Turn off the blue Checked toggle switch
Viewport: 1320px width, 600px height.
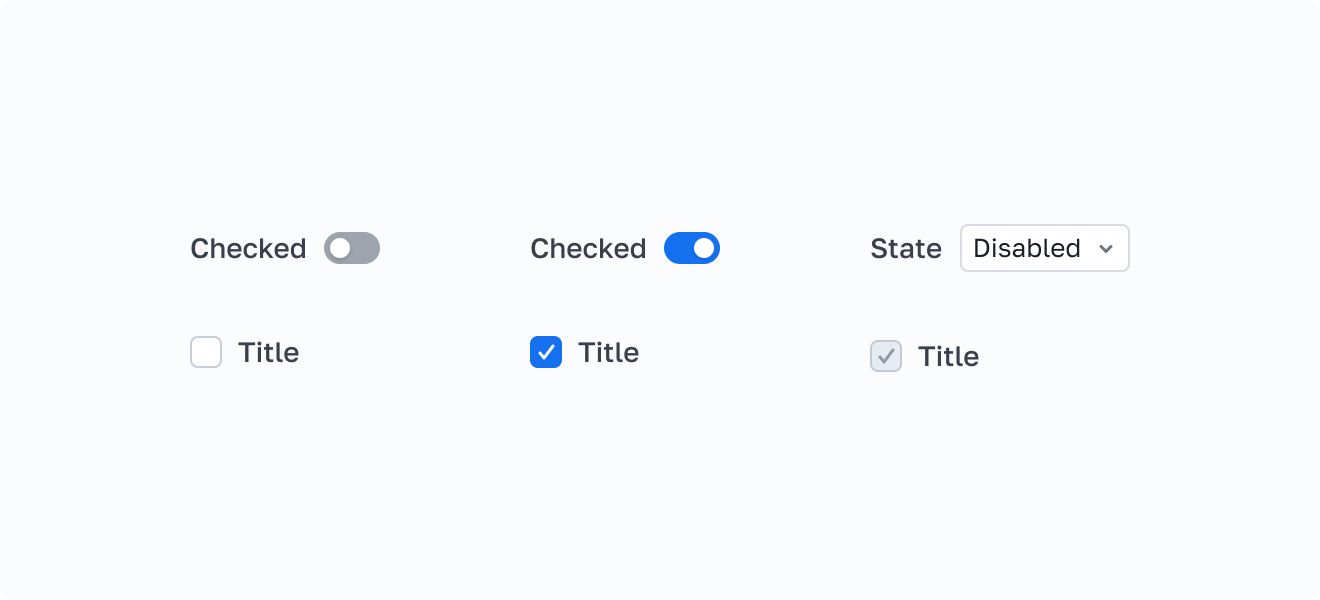692,248
